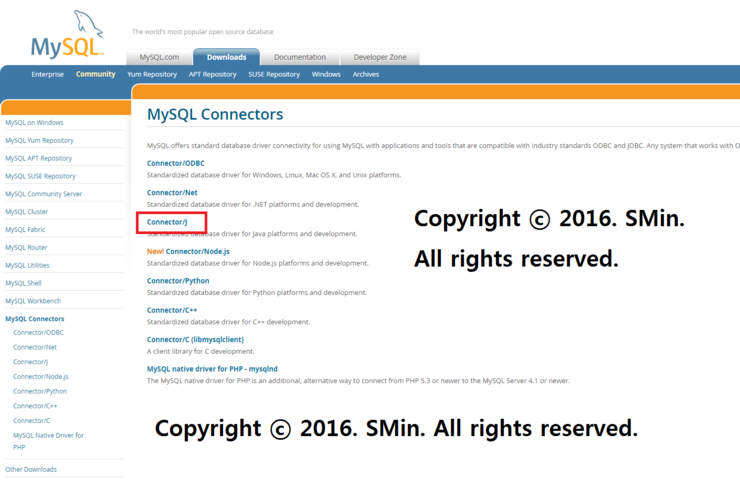Open MySQL SUSE Repository sidebar link
740x487 pixels.
pos(40,176)
